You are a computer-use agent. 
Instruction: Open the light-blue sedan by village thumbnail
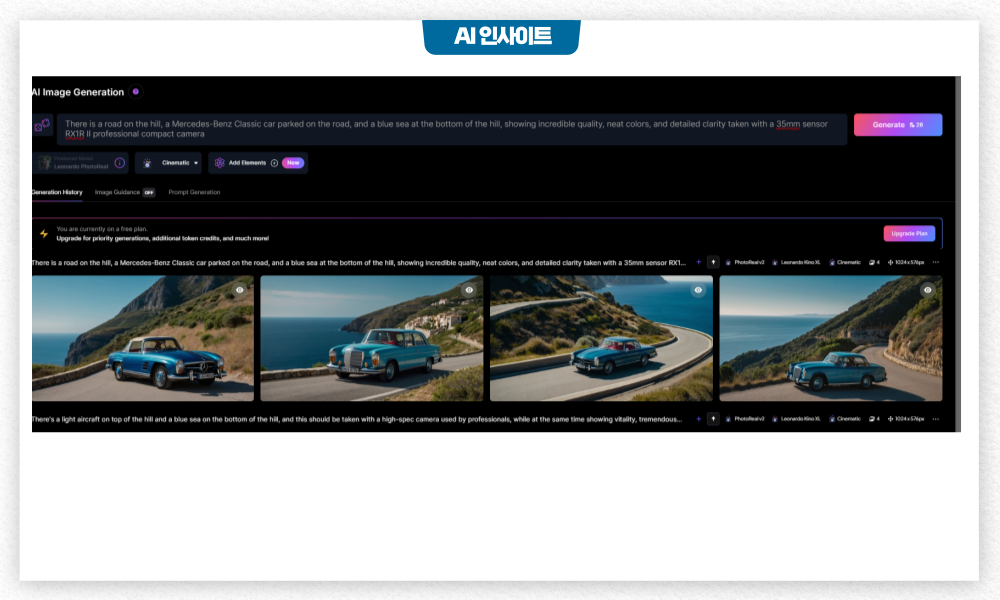click(372, 338)
